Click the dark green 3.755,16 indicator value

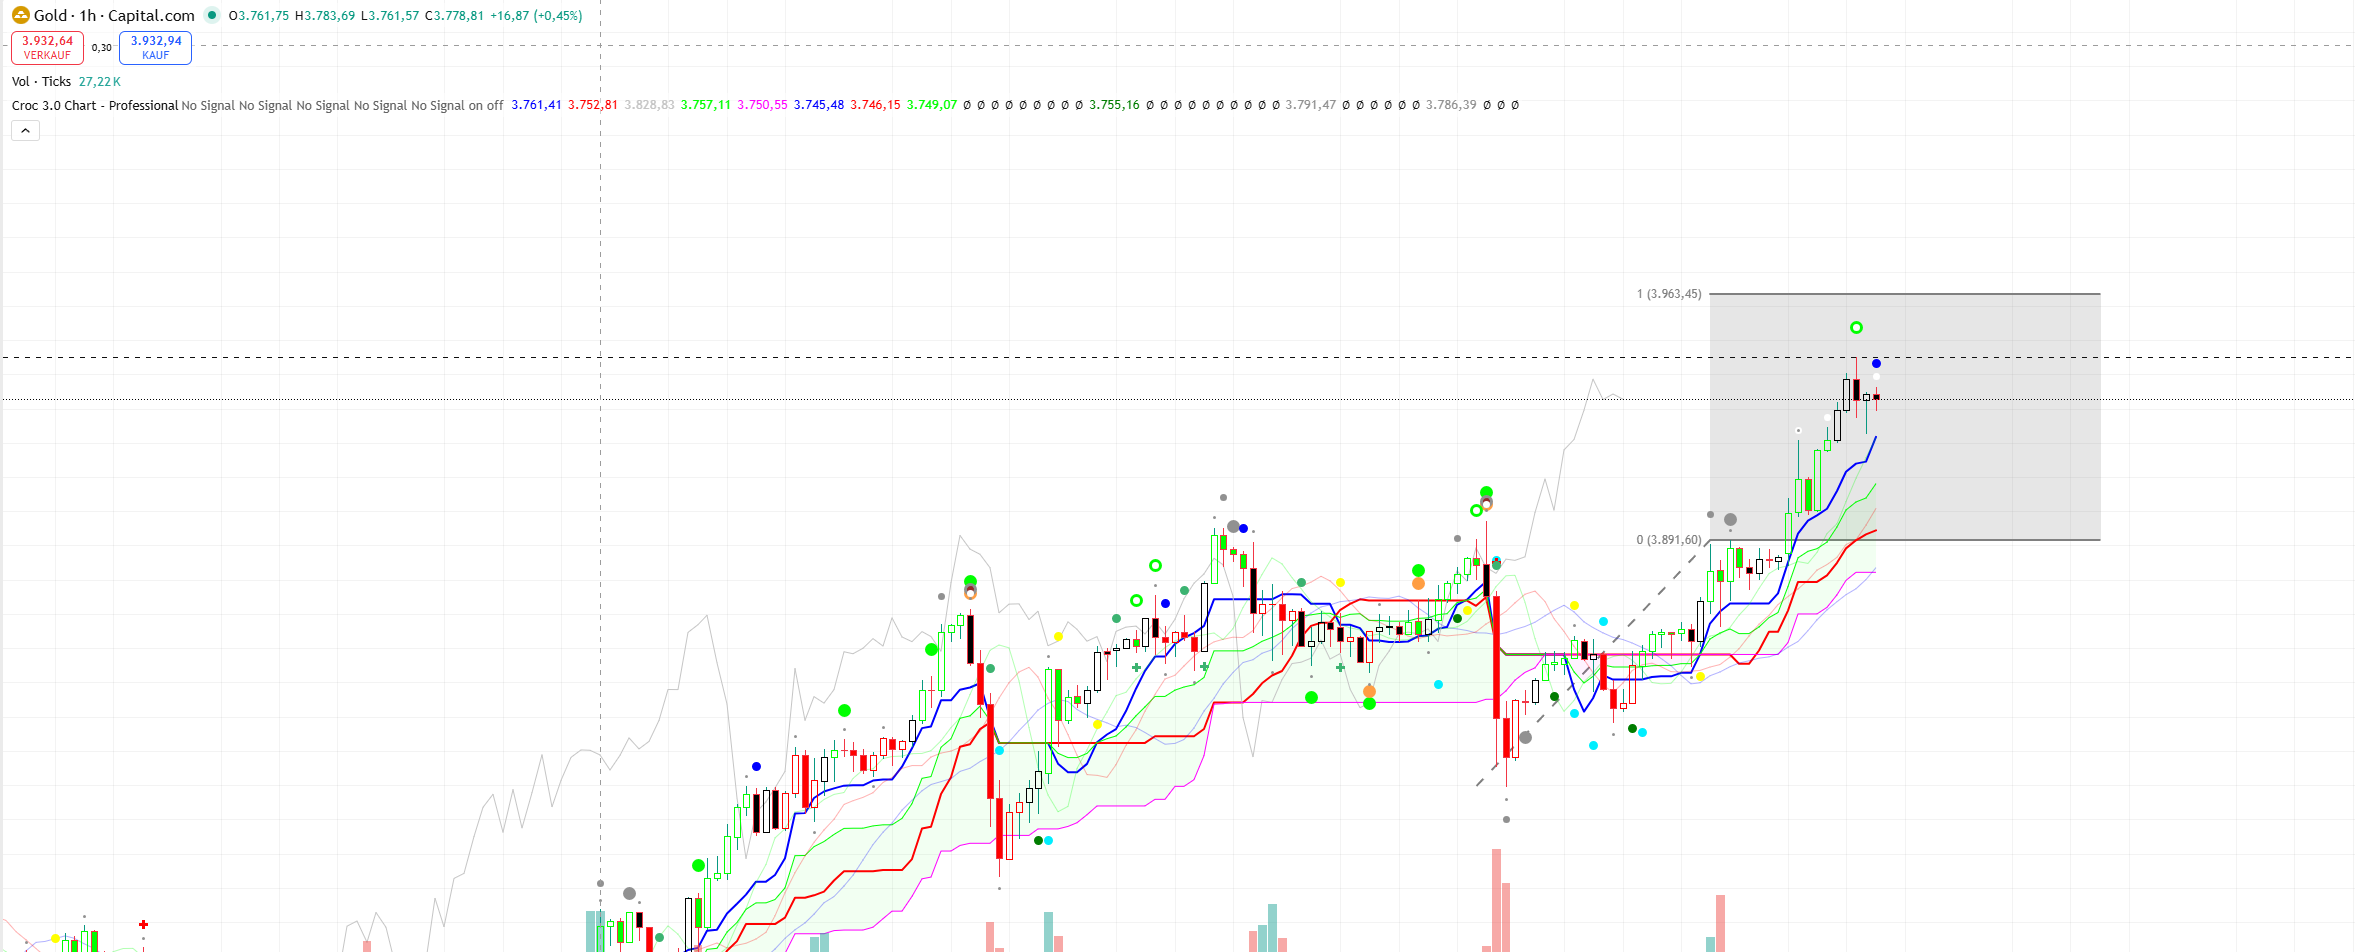click(x=1114, y=105)
